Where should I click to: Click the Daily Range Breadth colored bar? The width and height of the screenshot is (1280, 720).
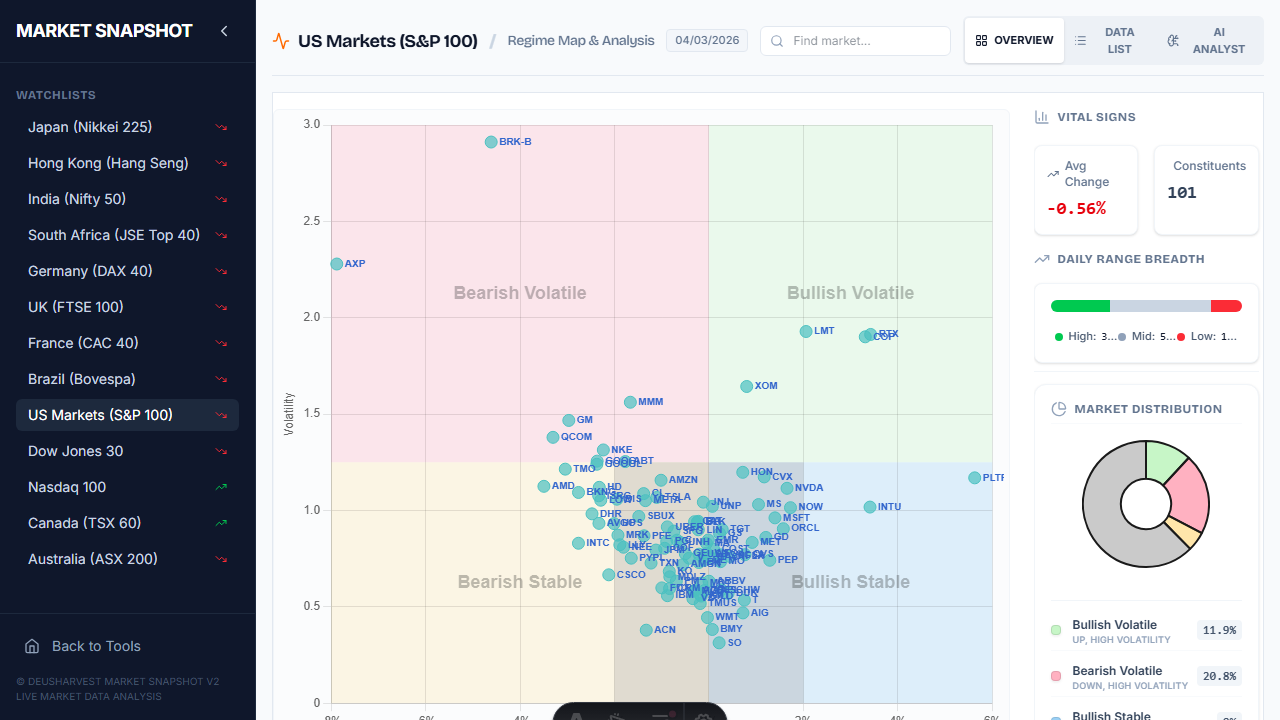click(1146, 305)
